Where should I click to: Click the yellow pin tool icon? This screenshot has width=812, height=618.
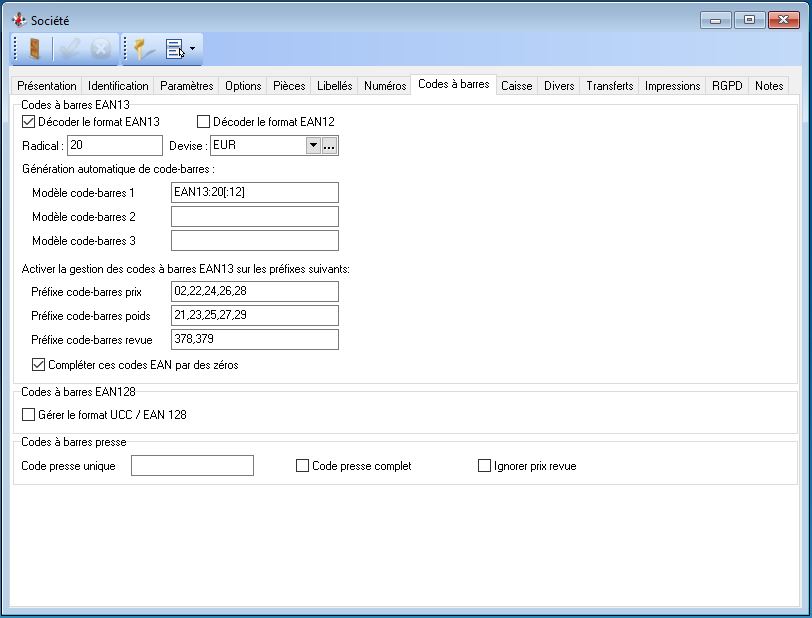point(143,49)
